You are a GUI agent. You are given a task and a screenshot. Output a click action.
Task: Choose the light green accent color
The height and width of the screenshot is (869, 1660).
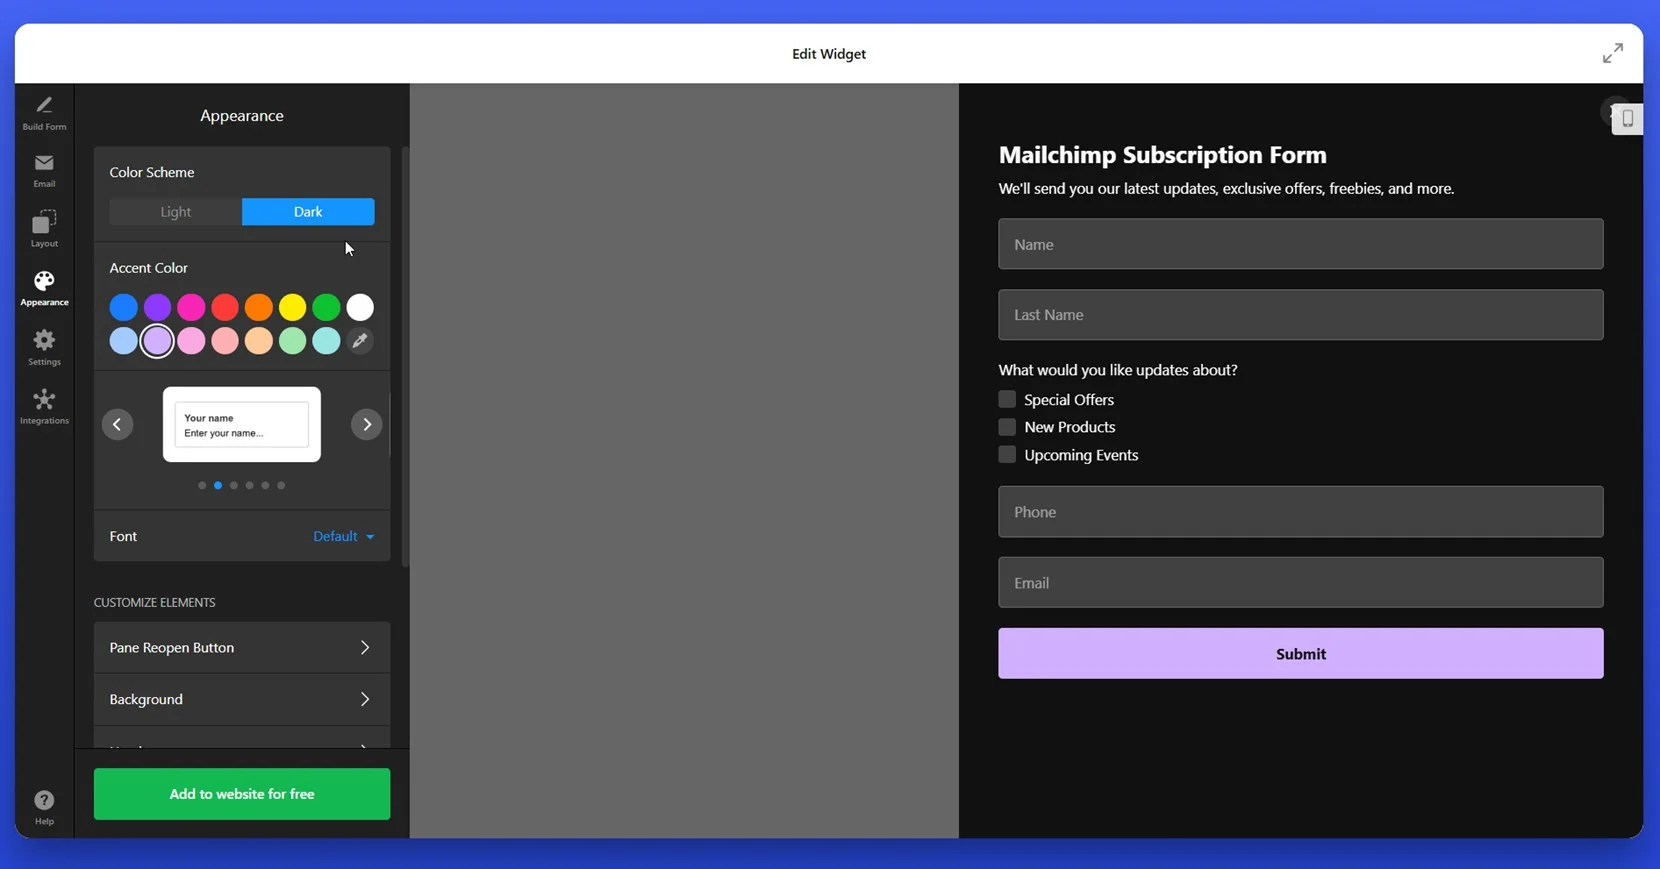(x=292, y=341)
